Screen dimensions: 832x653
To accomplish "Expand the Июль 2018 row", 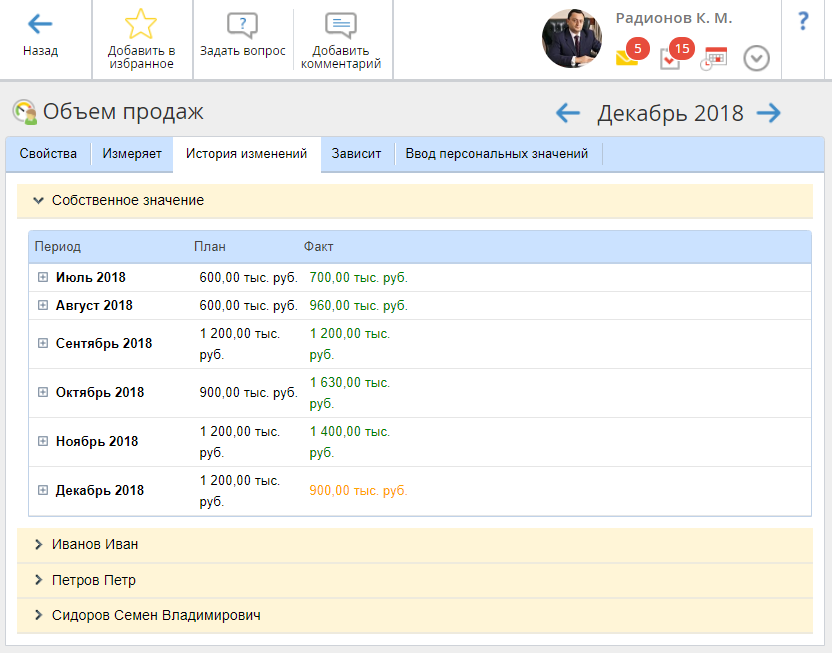I will 43,278.
